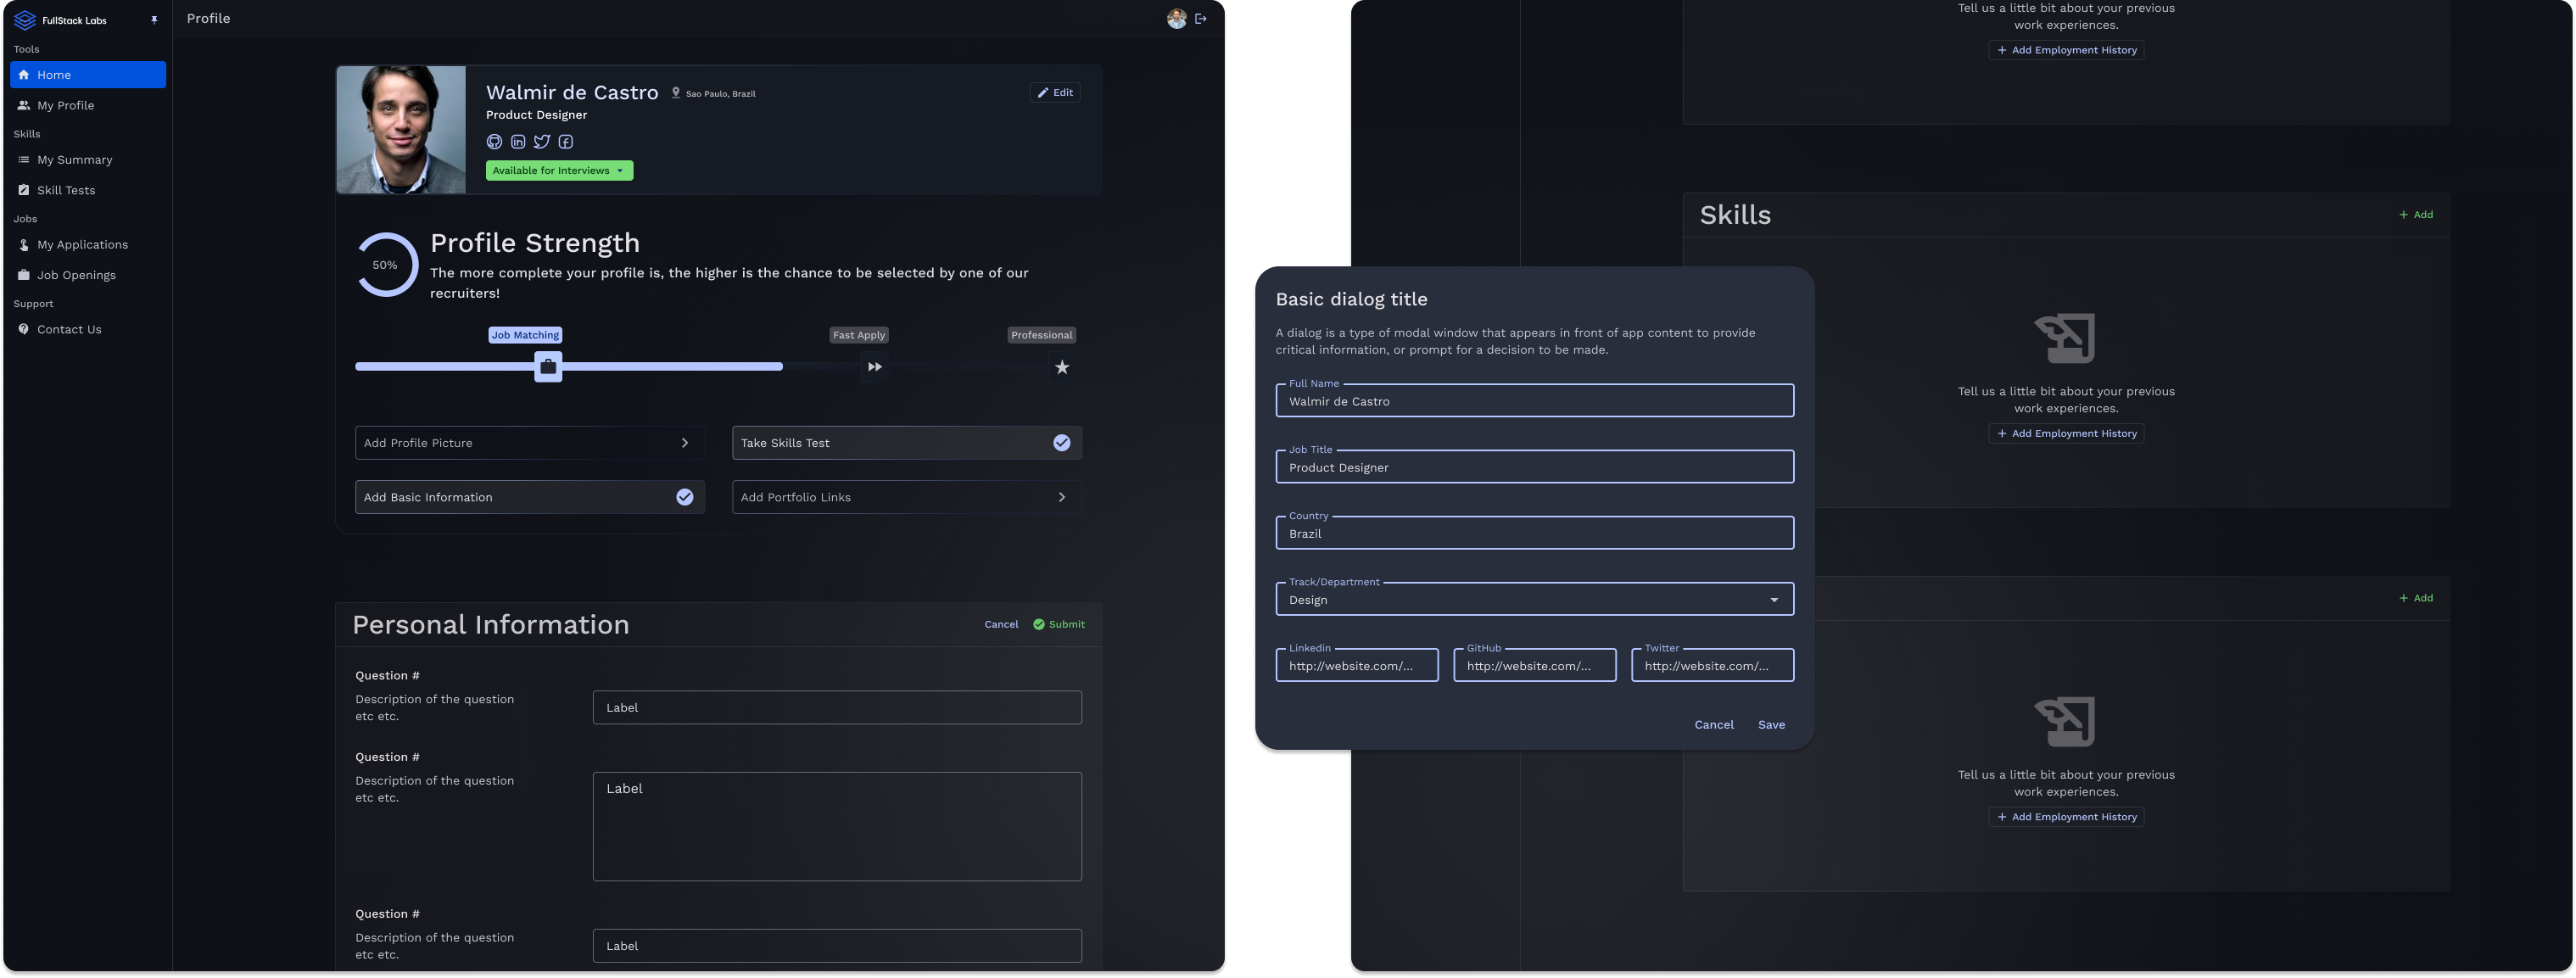Click the Professional star milestone icon
This screenshot has width=2576, height=978.
click(1062, 367)
